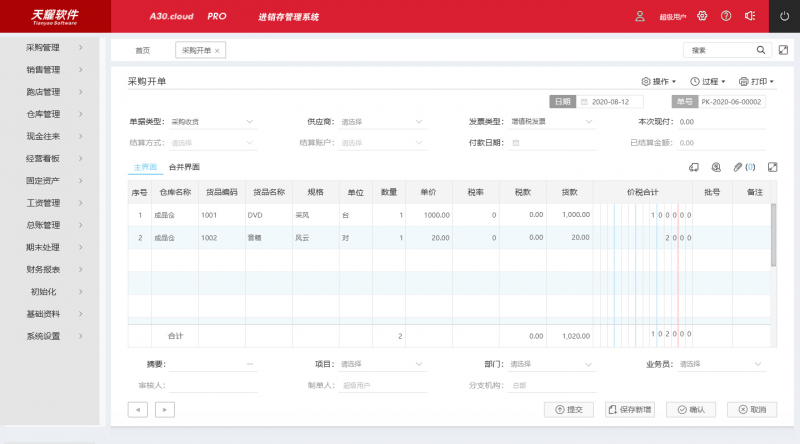The image size is (800, 444).
Task: Click the announcement speaker icon
Action: [x=748, y=16]
